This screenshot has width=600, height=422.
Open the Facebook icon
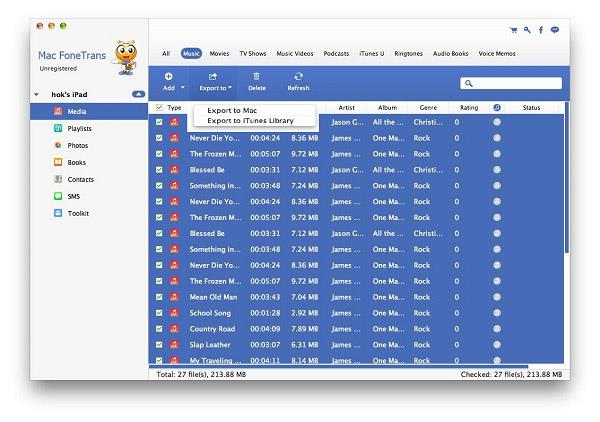coord(541,30)
